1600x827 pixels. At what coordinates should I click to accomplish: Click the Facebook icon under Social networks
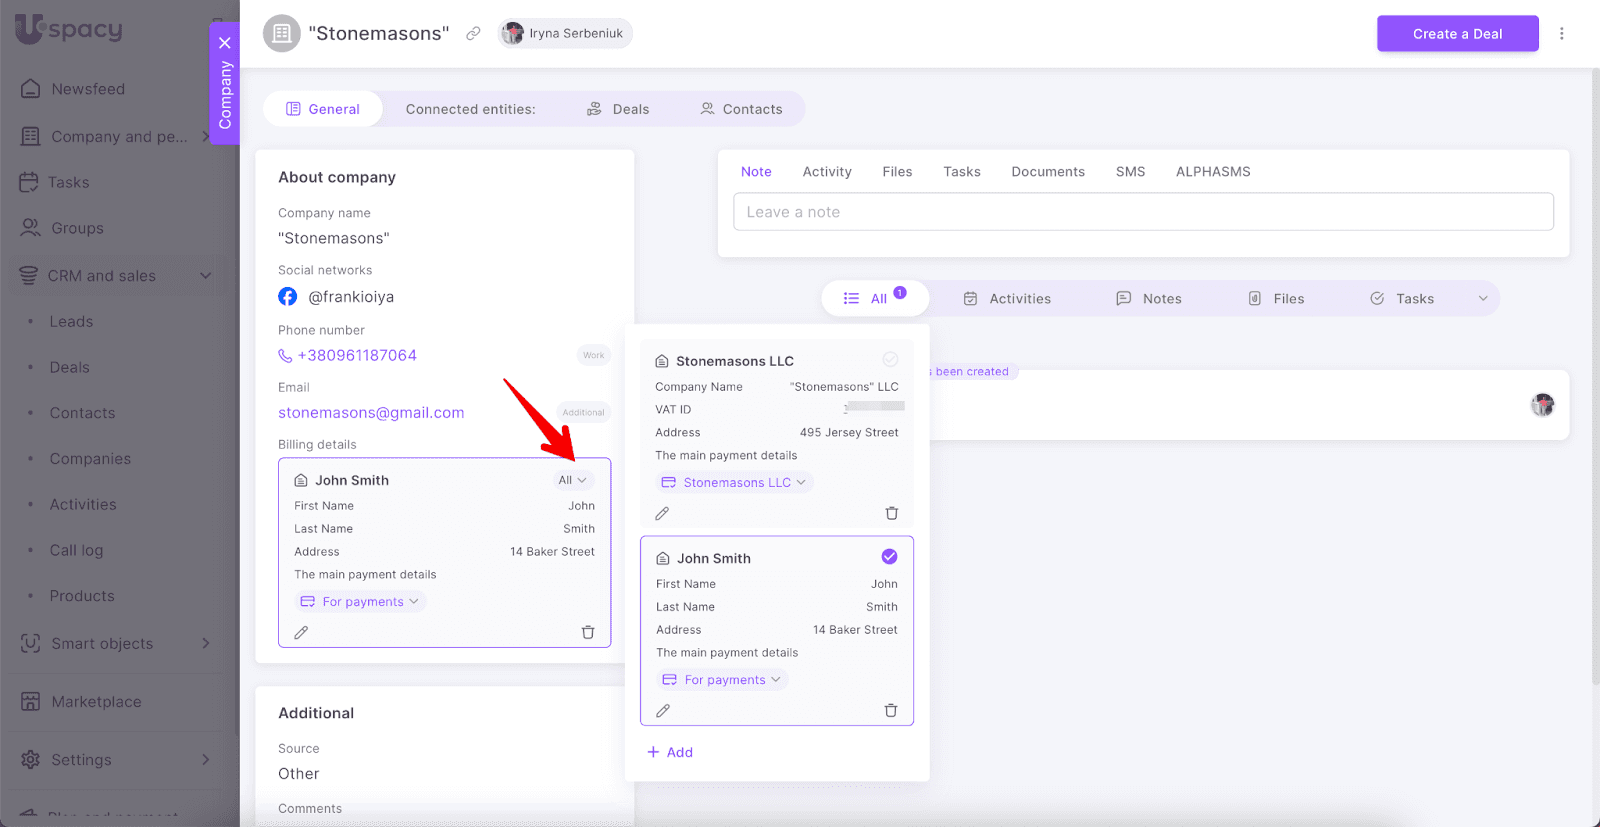288,297
